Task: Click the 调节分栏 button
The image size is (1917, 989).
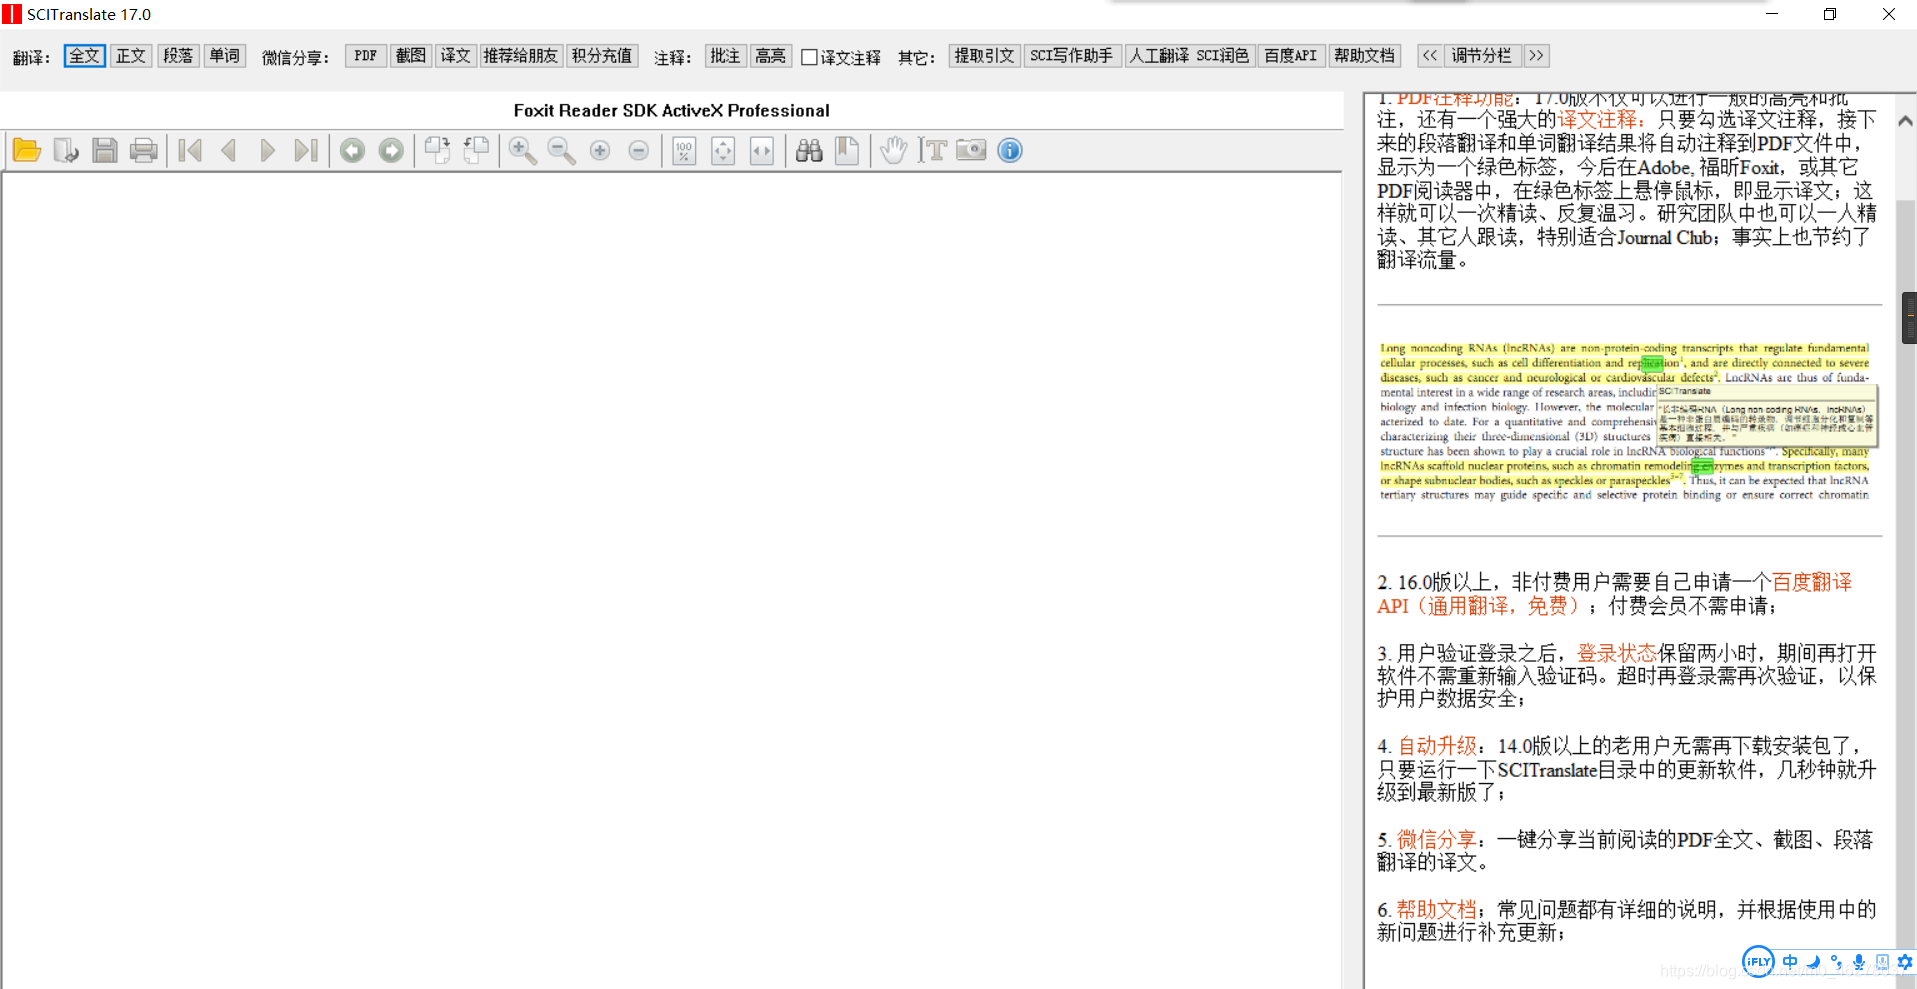Action: point(1482,56)
